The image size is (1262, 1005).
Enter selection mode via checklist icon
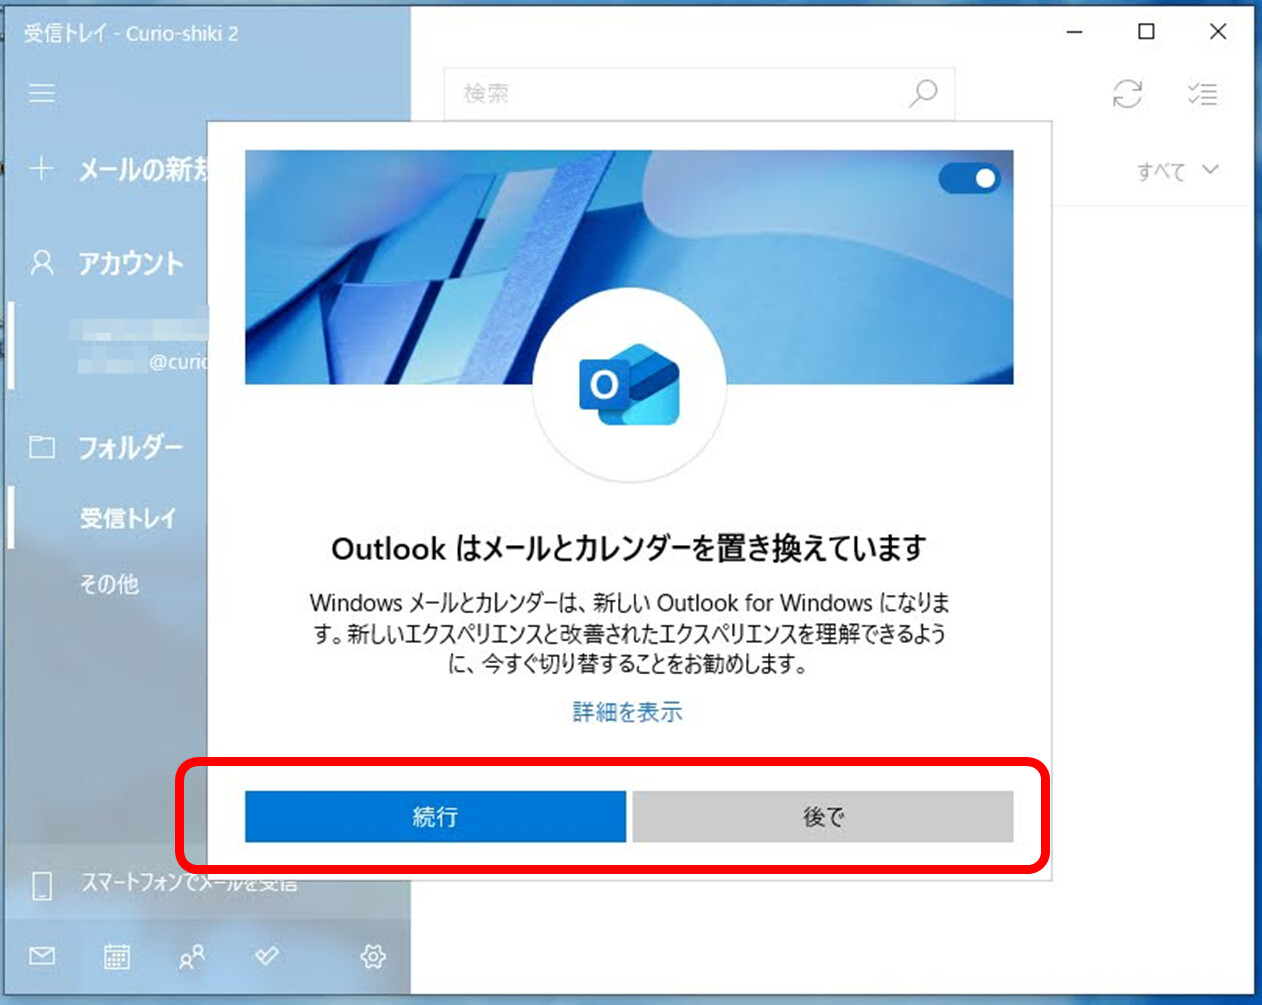click(x=1202, y=94)
